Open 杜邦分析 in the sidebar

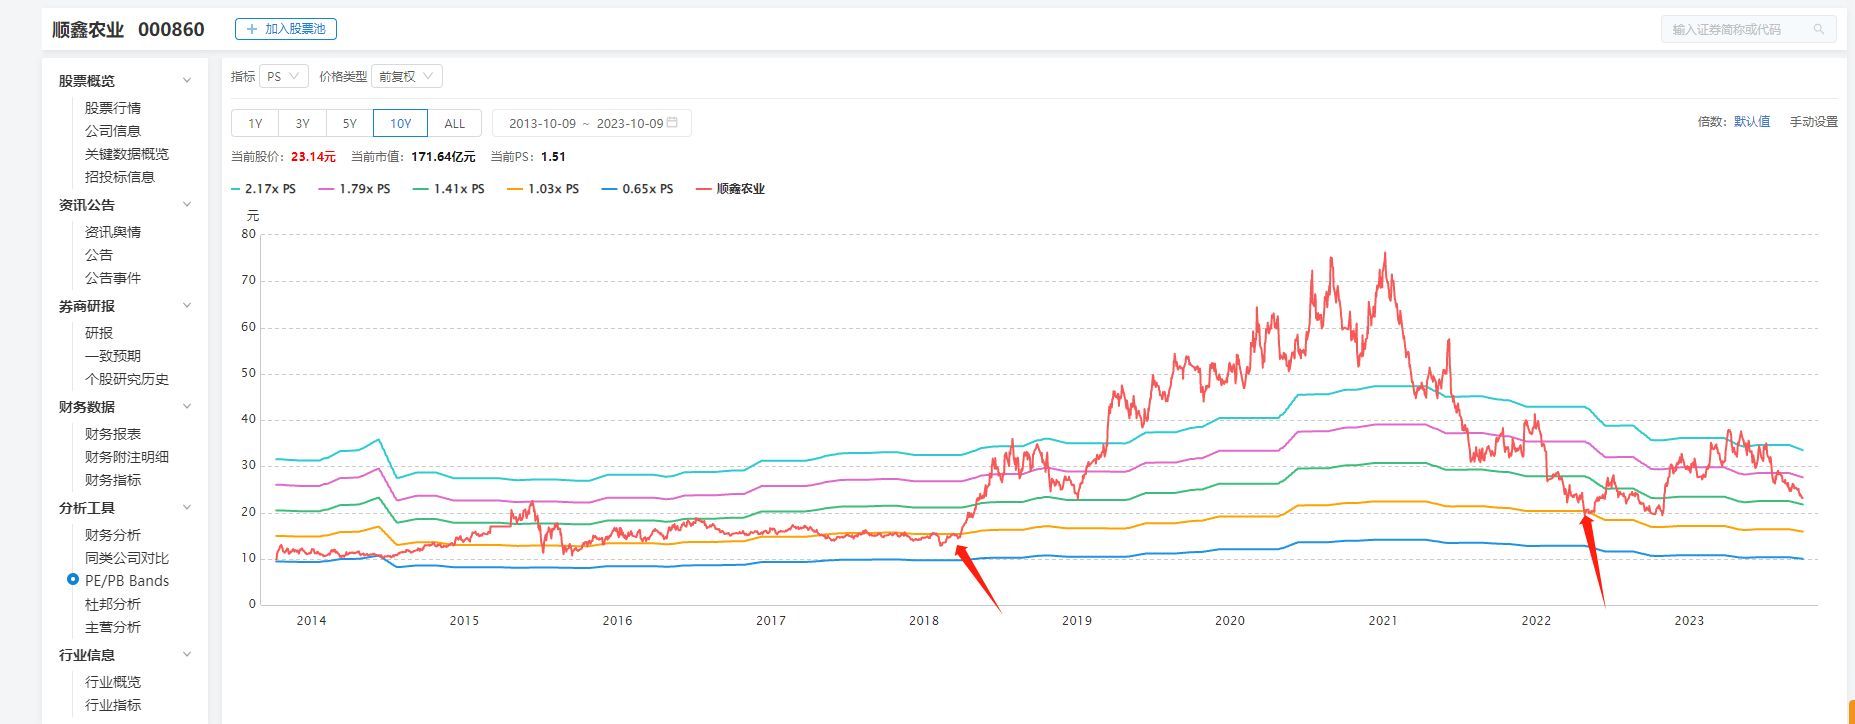coord(112,604)
